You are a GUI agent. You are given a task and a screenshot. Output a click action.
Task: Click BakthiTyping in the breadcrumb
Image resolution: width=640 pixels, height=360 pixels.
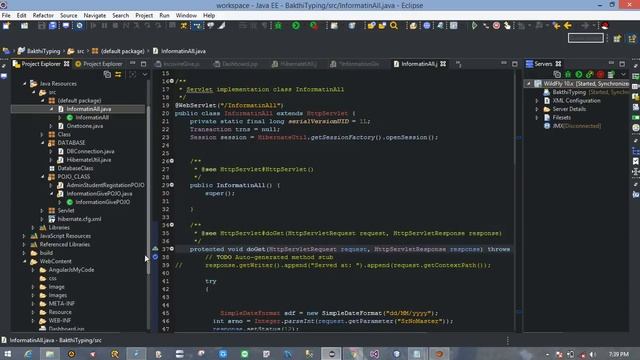point(43,51)
